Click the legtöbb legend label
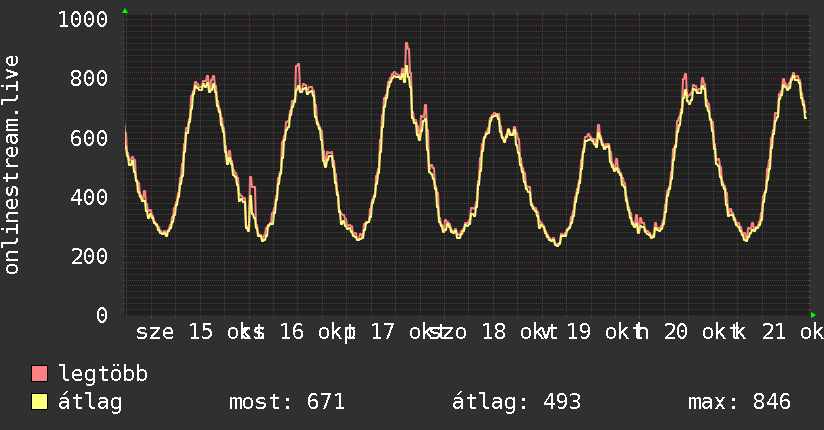Screen dimensions: 824x430 (x=103, y=374)
